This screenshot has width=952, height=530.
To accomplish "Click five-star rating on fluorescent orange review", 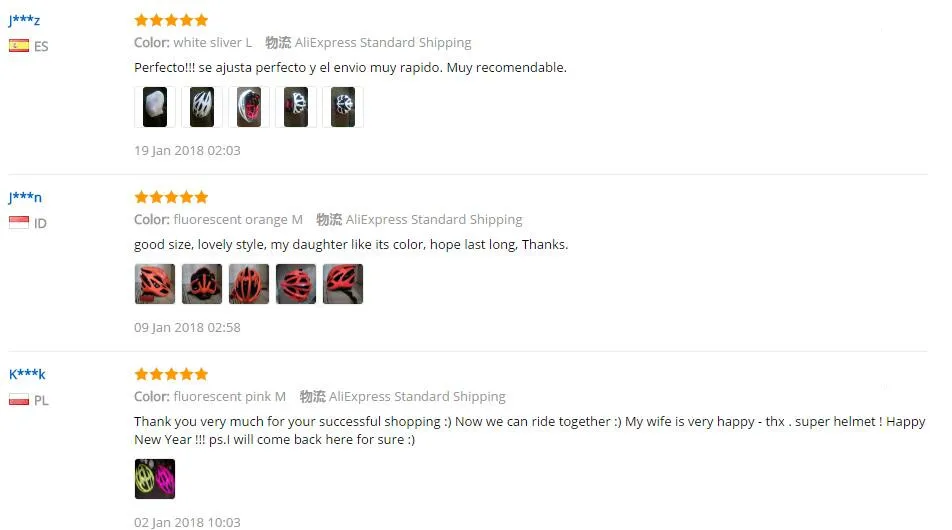I will pos(171,197).
